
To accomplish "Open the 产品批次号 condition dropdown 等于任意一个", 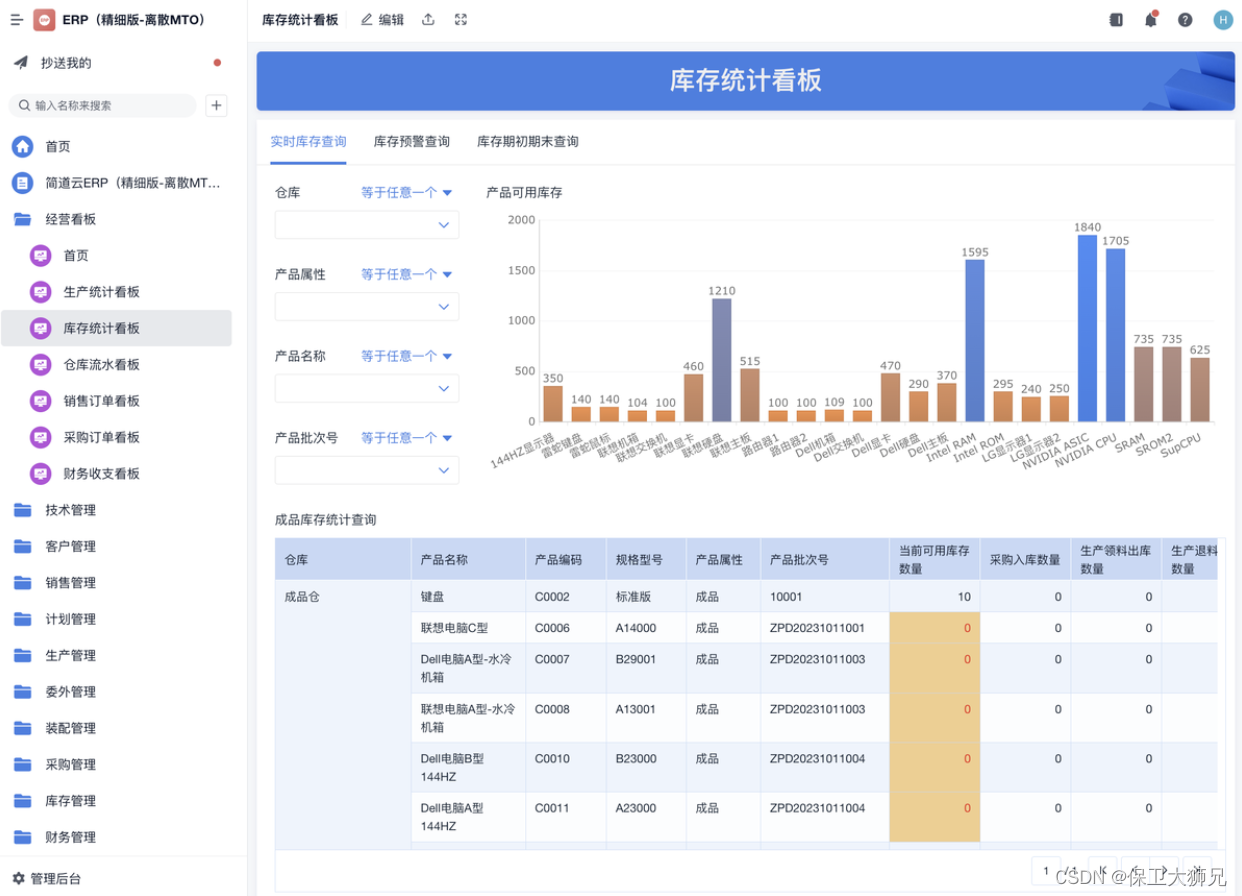I will [x=407, y=438].
